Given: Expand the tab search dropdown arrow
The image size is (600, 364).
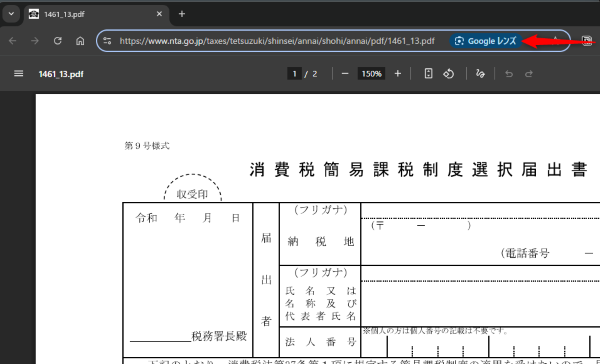Looking at the screenshot, I should point(11,14).
